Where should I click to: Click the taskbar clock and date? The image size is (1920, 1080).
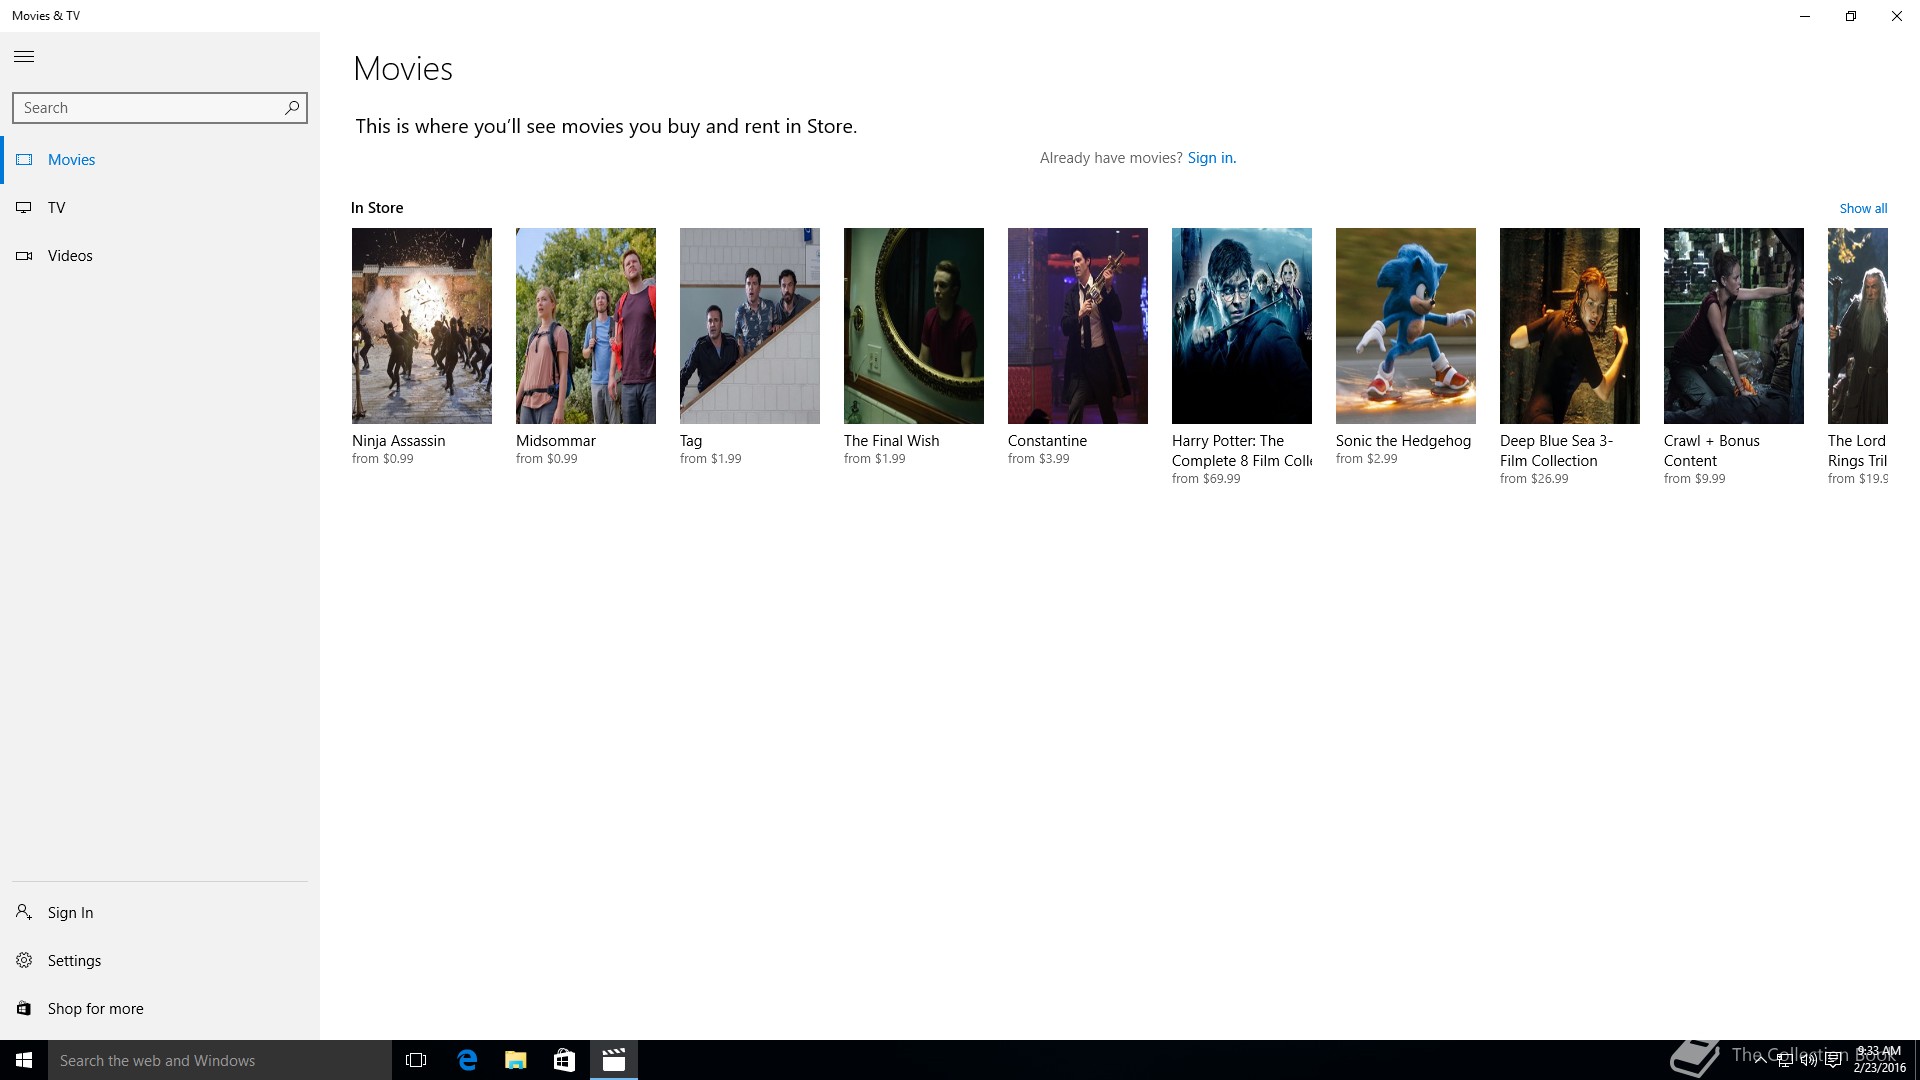[1879, 1060]
